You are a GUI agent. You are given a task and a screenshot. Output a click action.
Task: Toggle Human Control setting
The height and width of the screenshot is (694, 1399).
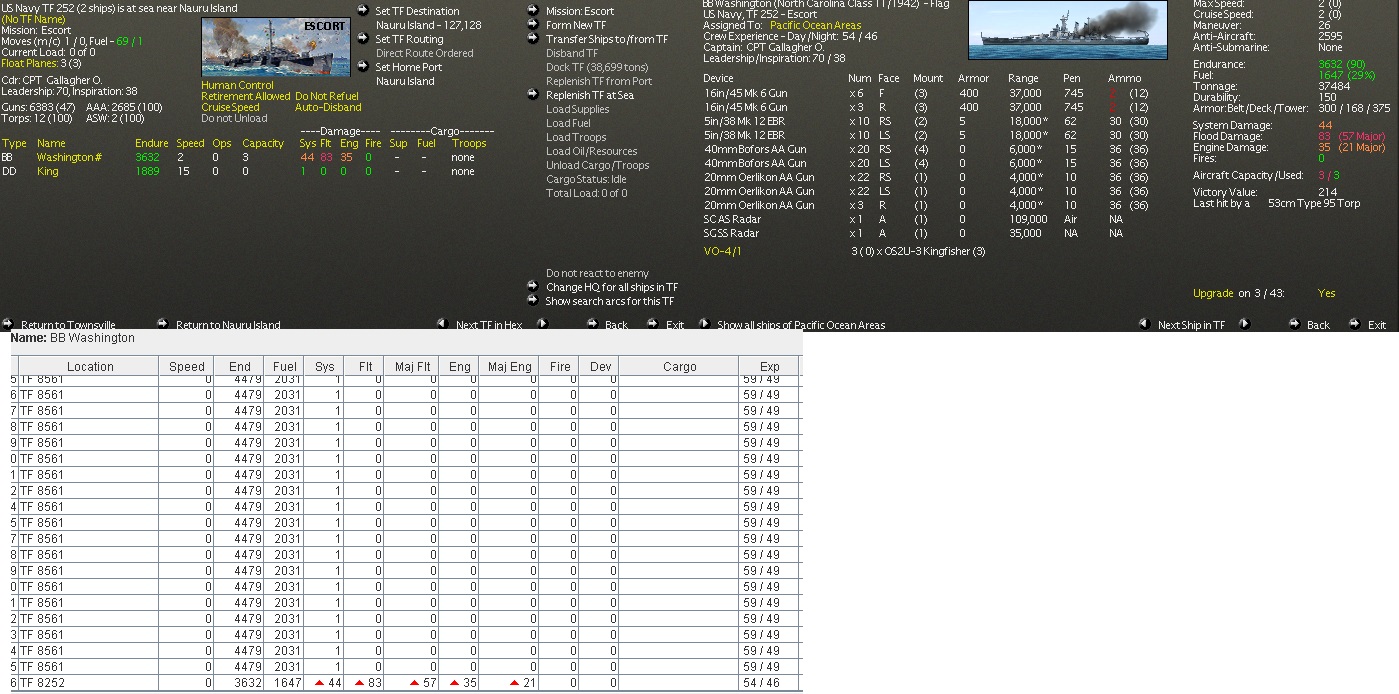tap(235, 85)
